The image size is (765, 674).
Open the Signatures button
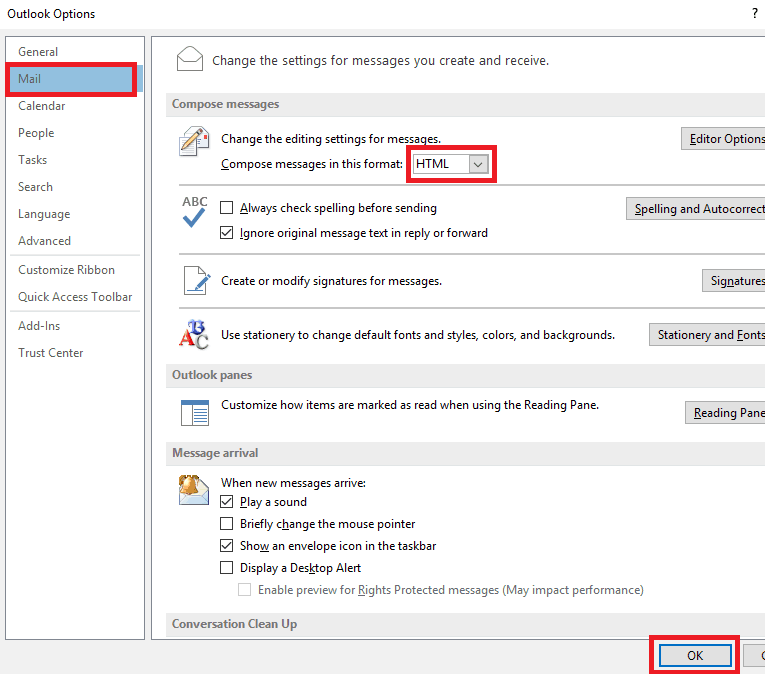tap(734, 281)
